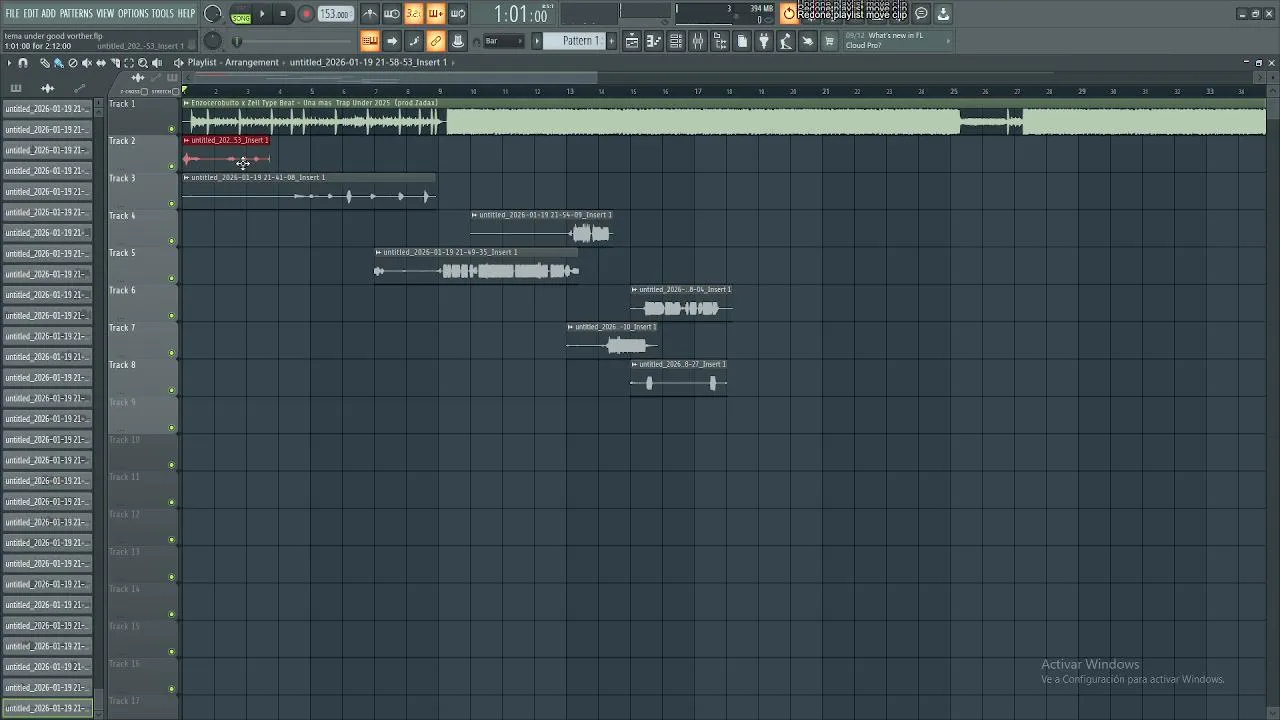
Task: Select the Slice tool
Action: pos(115,63)
